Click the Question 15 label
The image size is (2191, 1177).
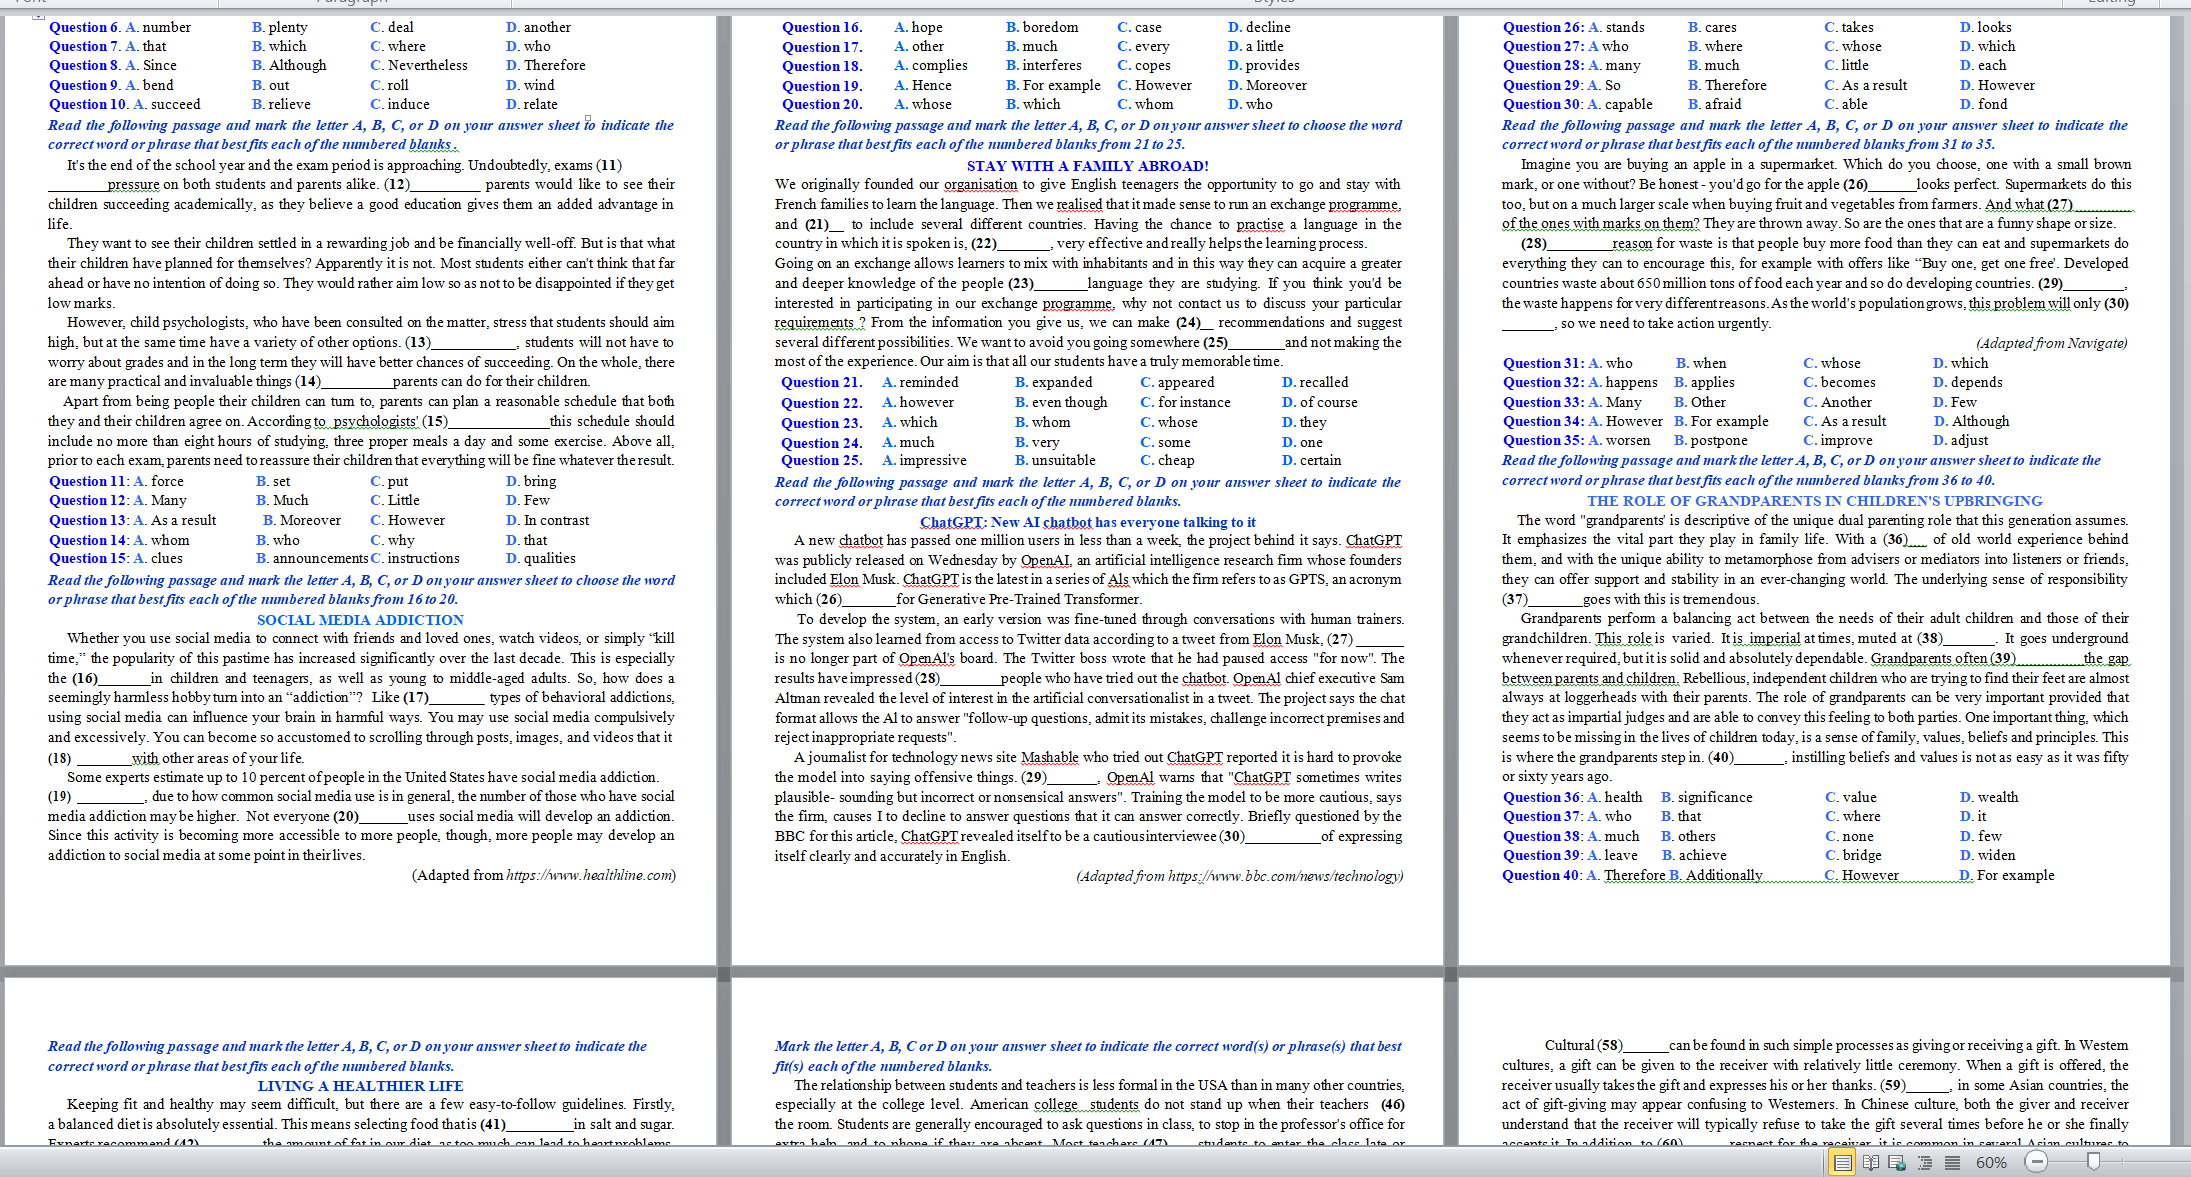(x=89, y=558)
